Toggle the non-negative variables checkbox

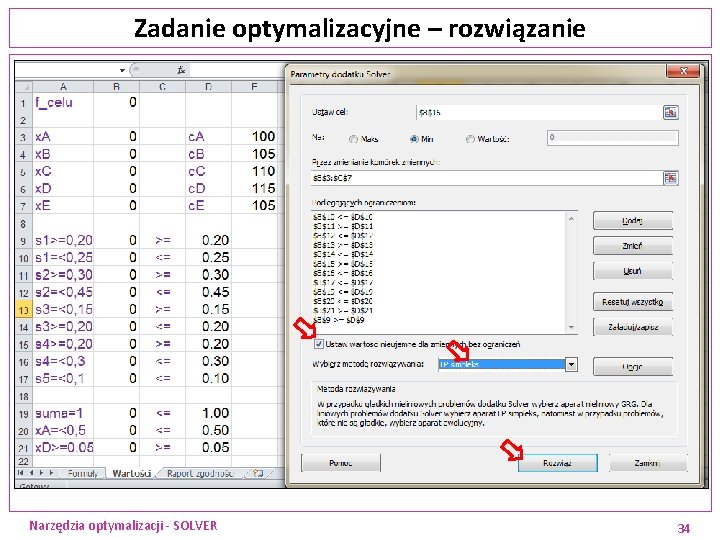(x=319, y=344)
